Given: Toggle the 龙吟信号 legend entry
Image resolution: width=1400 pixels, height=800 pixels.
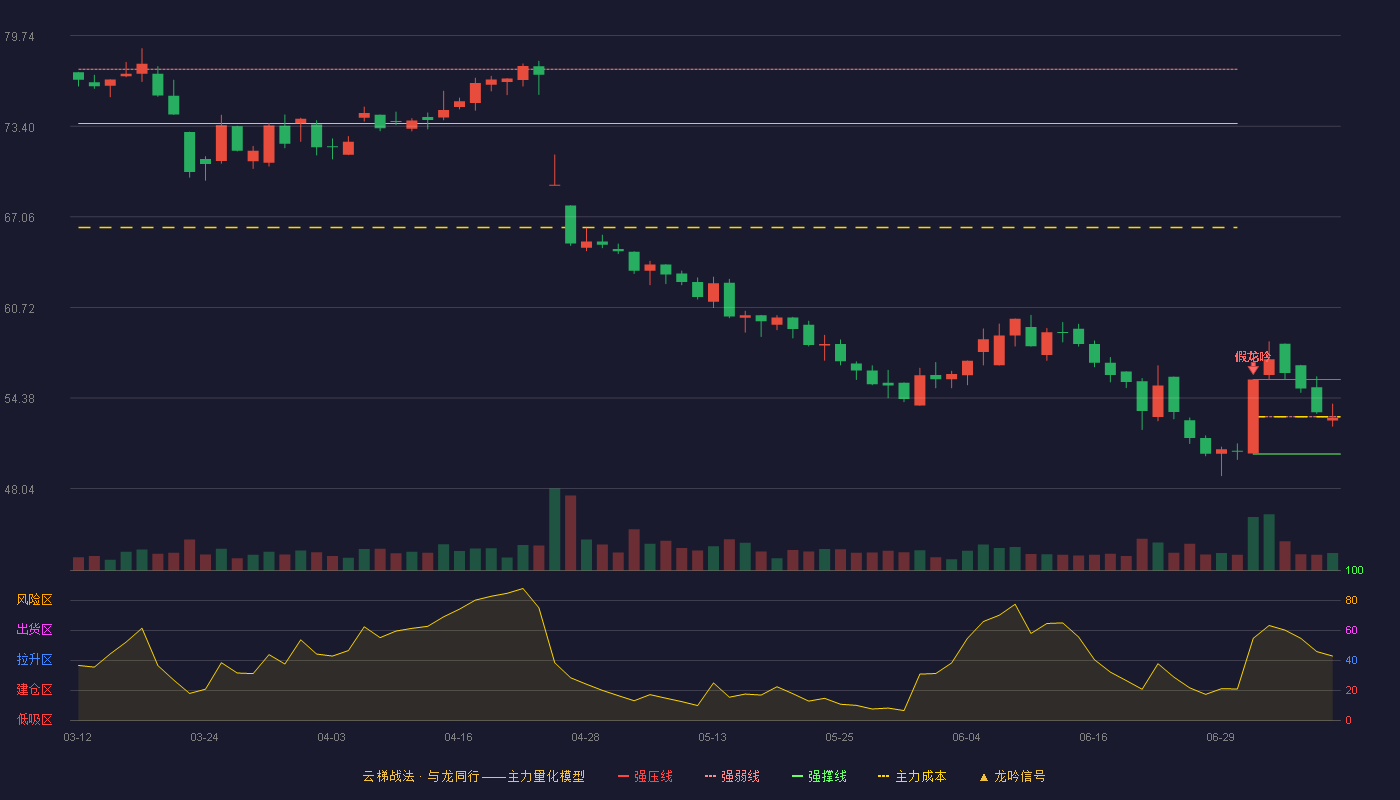Looking at the screenshot, I should [1012, 776].
